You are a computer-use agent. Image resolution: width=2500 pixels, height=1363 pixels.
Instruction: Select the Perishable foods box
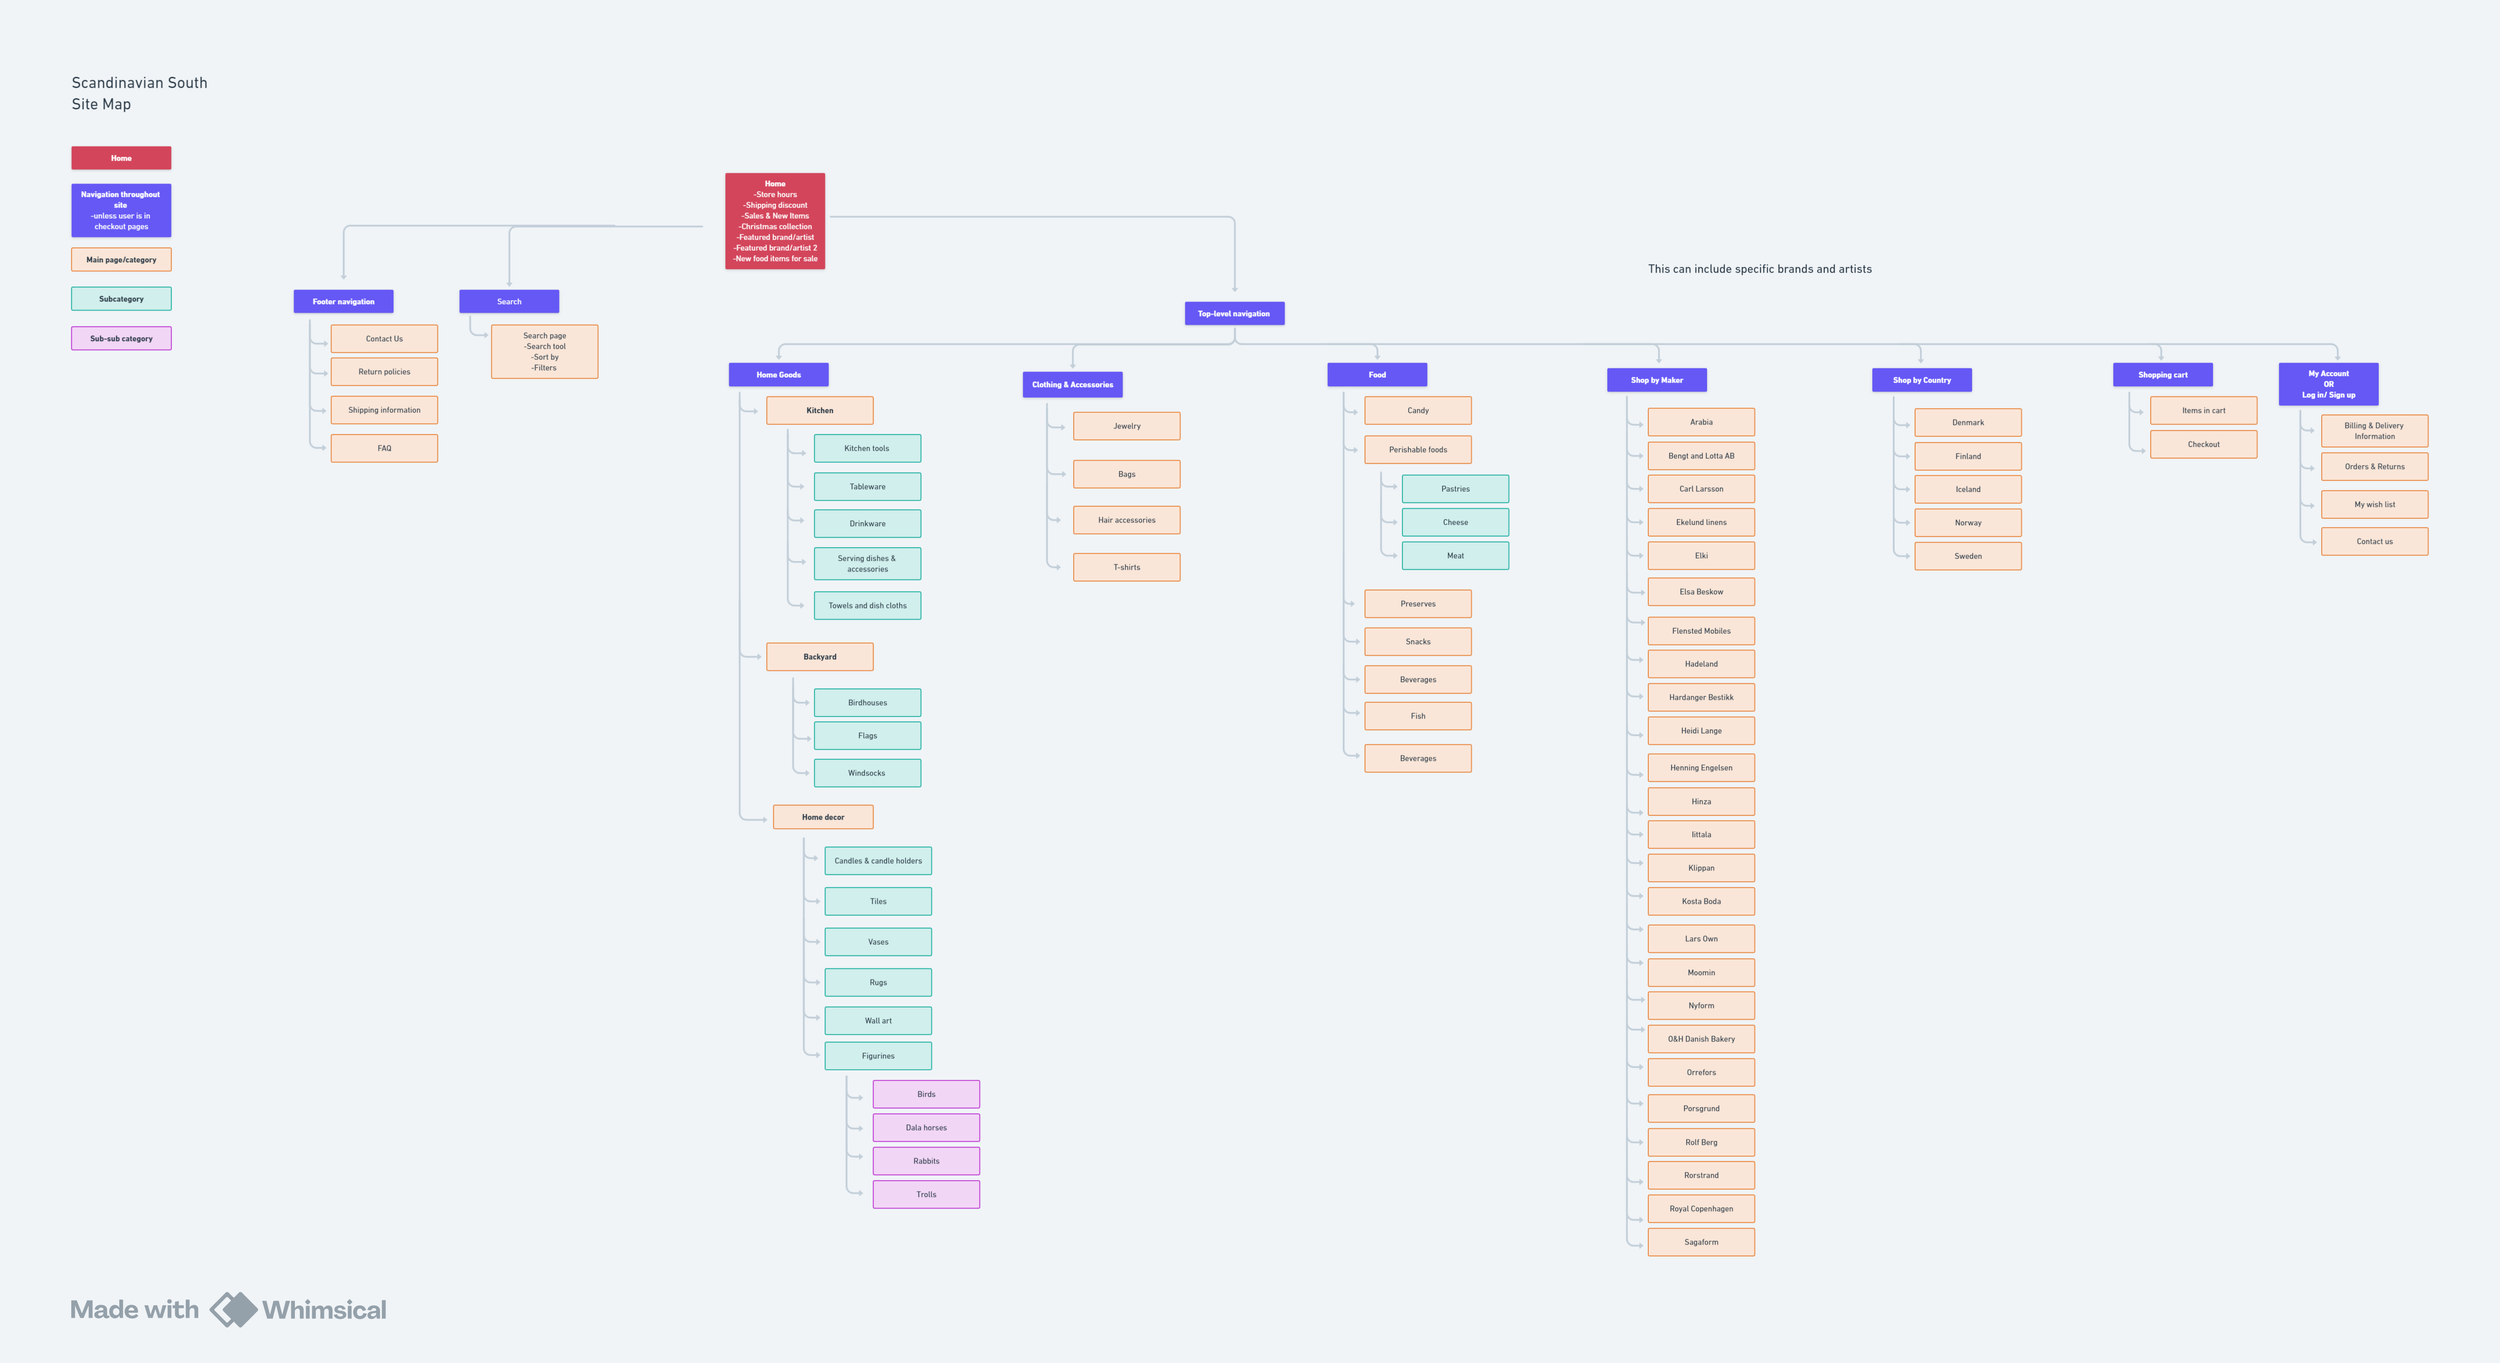(1417, 450)
